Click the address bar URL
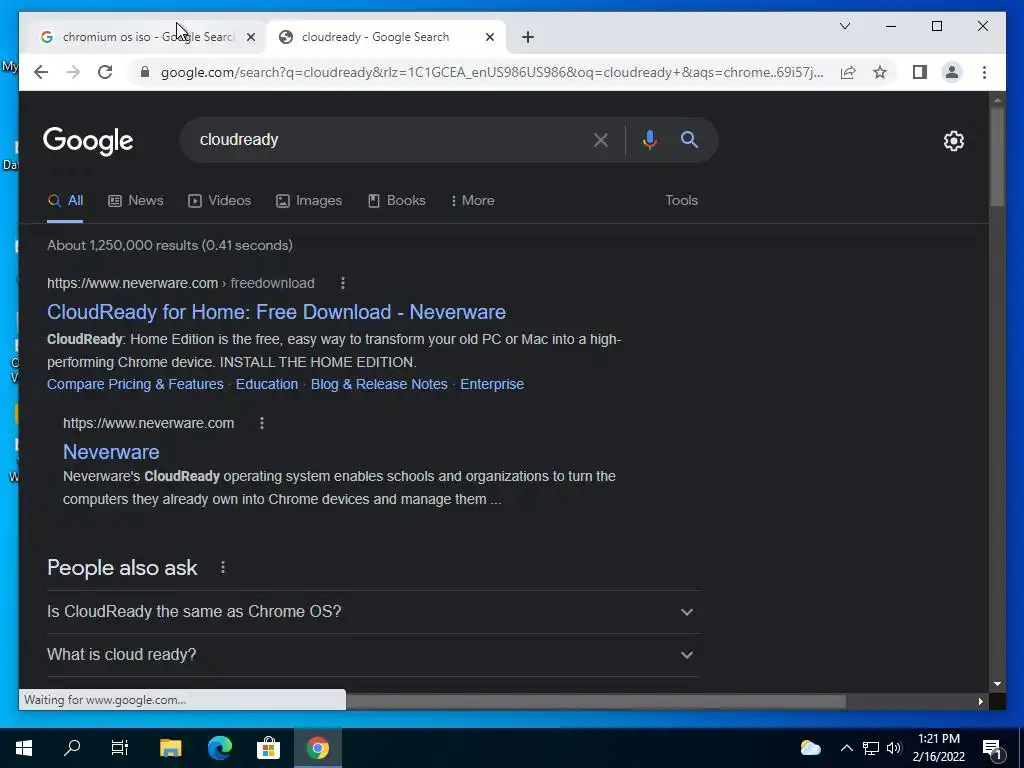Image resolution: width=1024 pixels, height=768 pixels. click(492, 72)
